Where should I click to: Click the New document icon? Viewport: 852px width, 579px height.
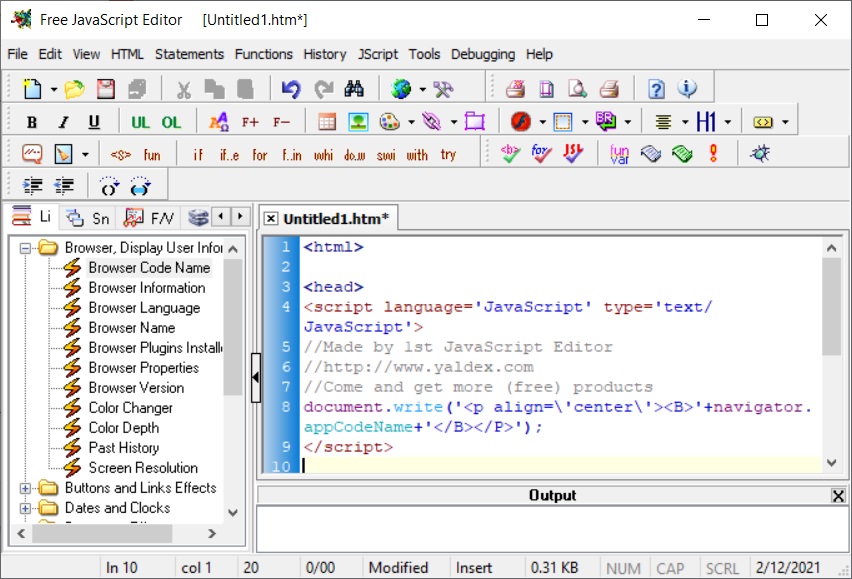pyautogui.click(x=32, y=89)
